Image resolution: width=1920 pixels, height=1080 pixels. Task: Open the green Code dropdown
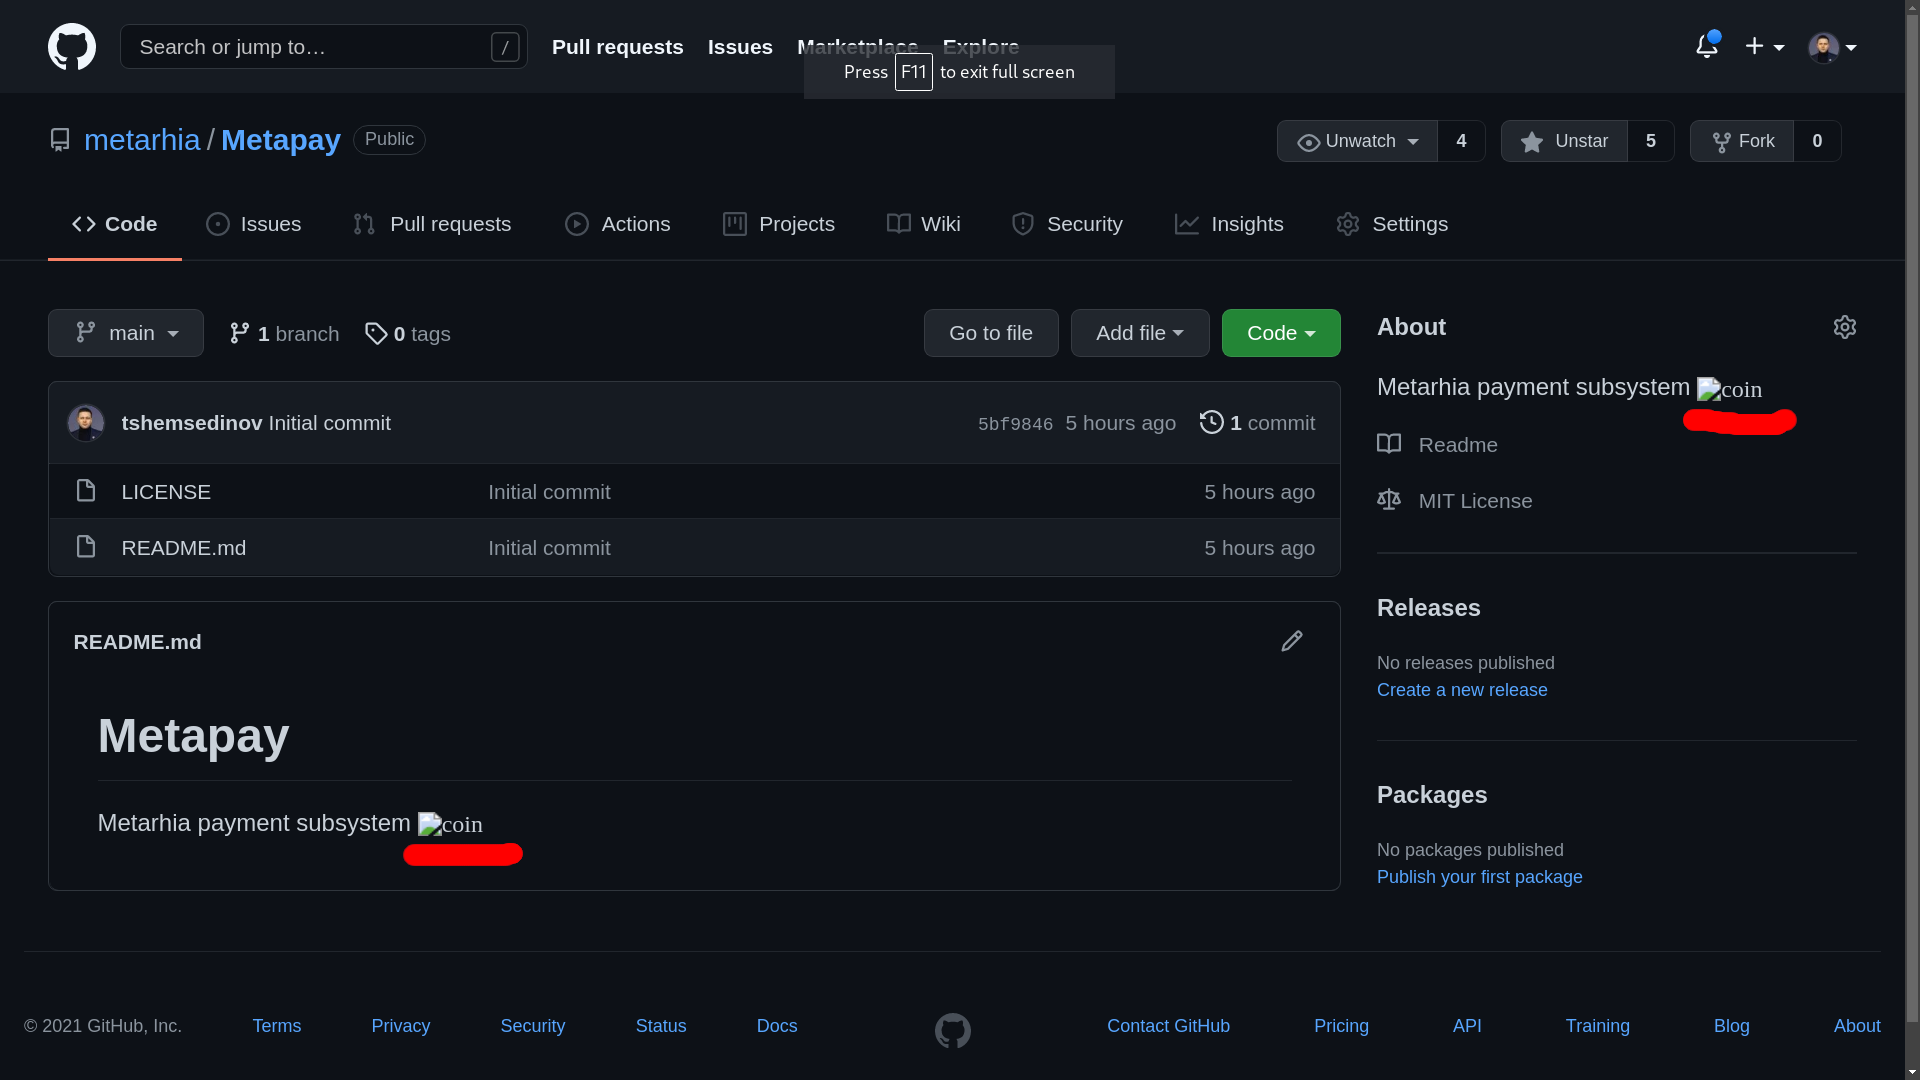[1280, 333]
